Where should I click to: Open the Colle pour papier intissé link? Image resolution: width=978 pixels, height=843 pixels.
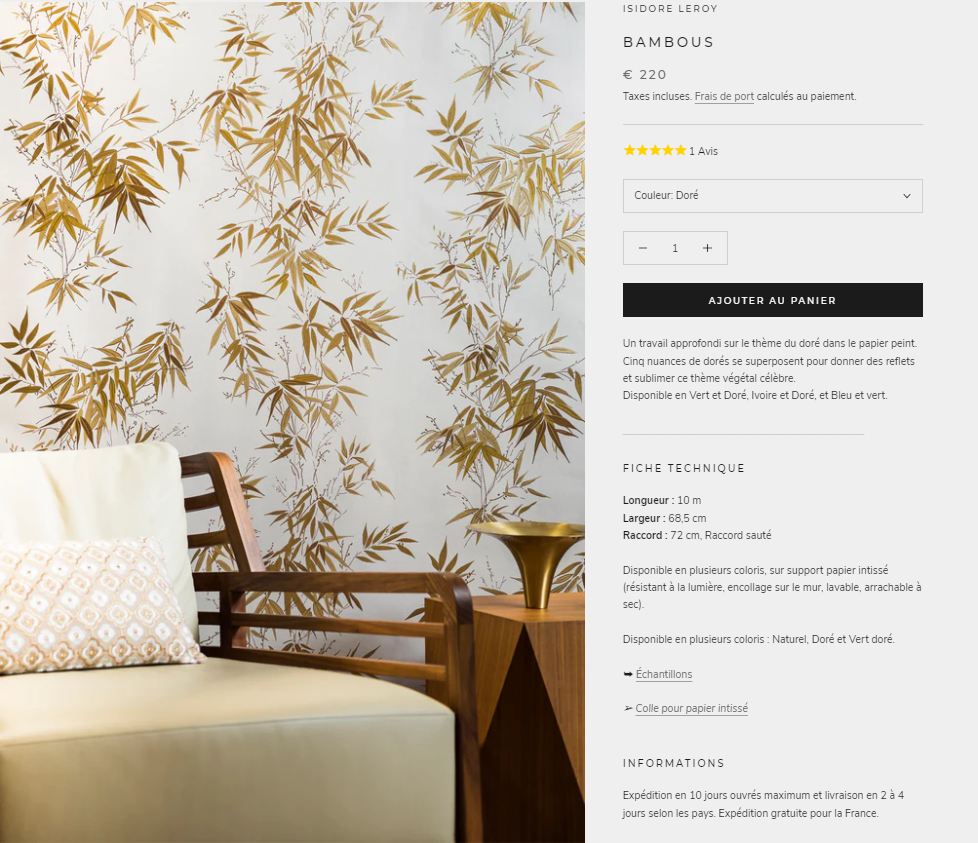pyautogui.click(x=691, y=708)
